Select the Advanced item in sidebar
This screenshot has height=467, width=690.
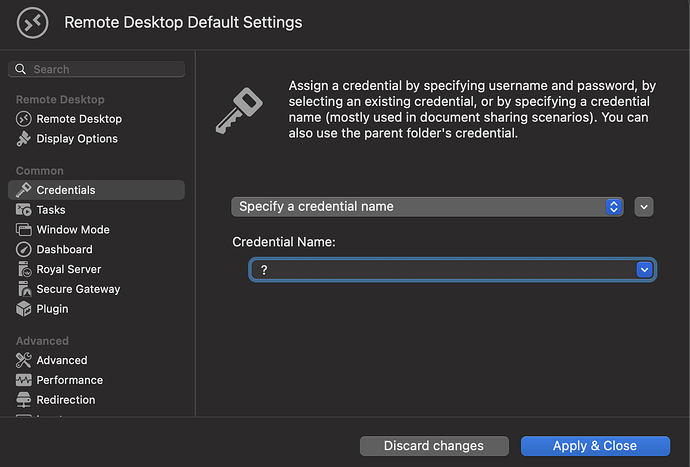pyautogui.click(x=62, y=360)
